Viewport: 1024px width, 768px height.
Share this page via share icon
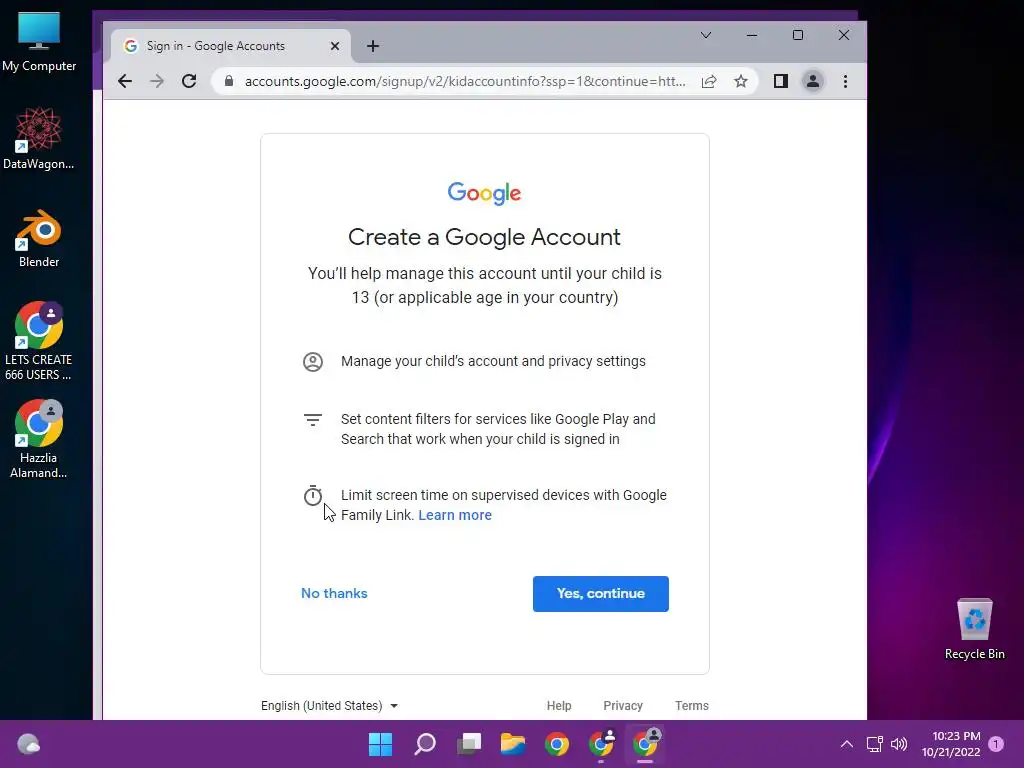pos(709,81)
